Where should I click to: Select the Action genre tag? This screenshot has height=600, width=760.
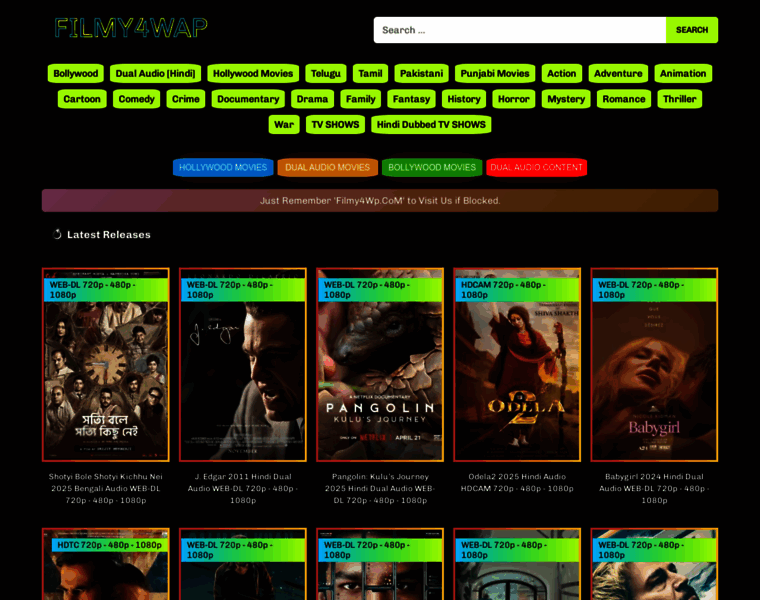(562, 74)
